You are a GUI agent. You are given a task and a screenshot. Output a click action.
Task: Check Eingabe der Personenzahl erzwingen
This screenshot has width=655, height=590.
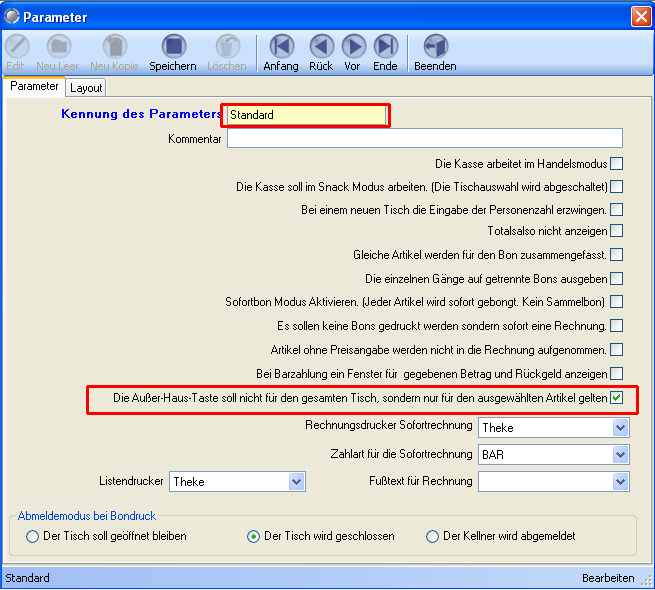click(x=616, y=209)
